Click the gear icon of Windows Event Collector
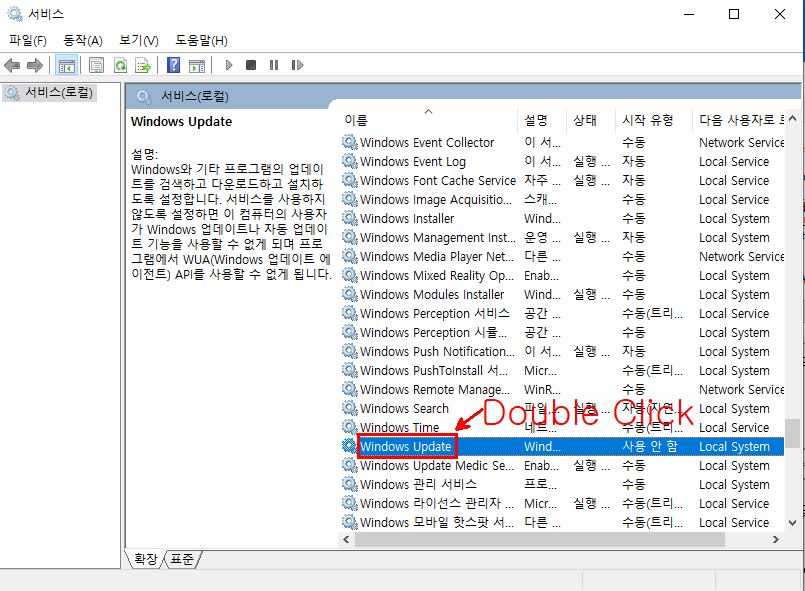Viewport: 805px width, 591px height. coord(350,142)
